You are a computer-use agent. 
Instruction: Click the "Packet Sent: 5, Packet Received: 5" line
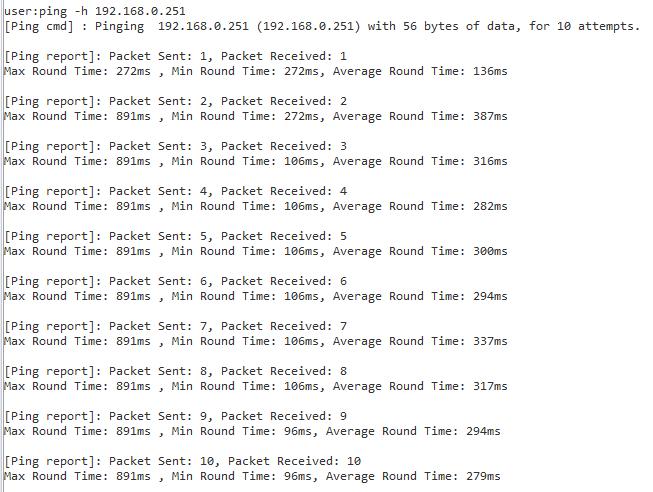[228, 236]
